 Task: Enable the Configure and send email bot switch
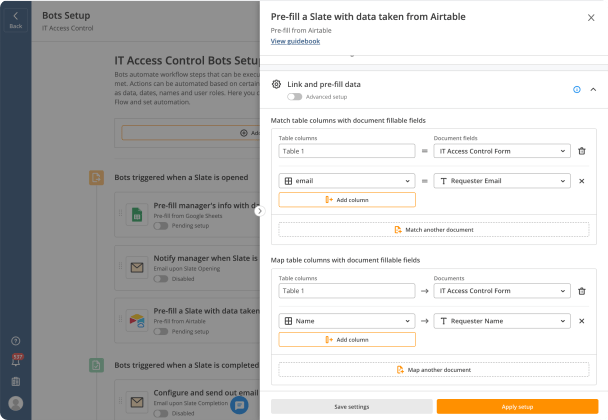161,413
